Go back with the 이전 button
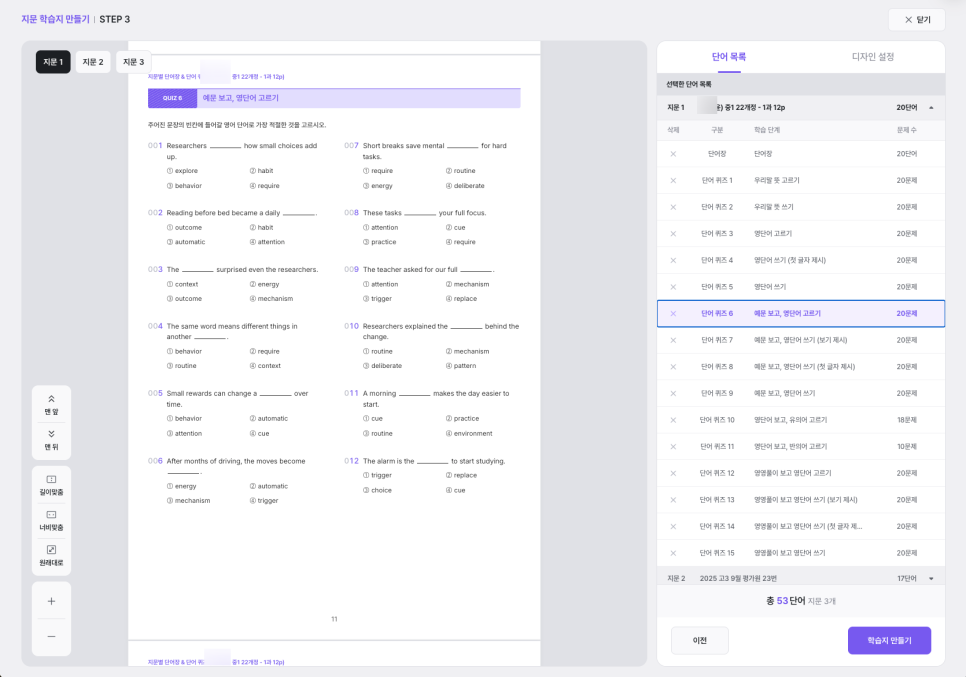Image resolution: width=966 pixels, height=677 pixels. point(699,641)
